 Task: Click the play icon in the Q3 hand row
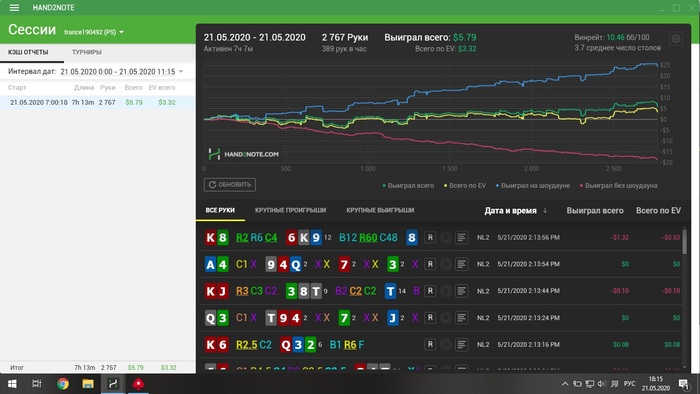(446, 318)
